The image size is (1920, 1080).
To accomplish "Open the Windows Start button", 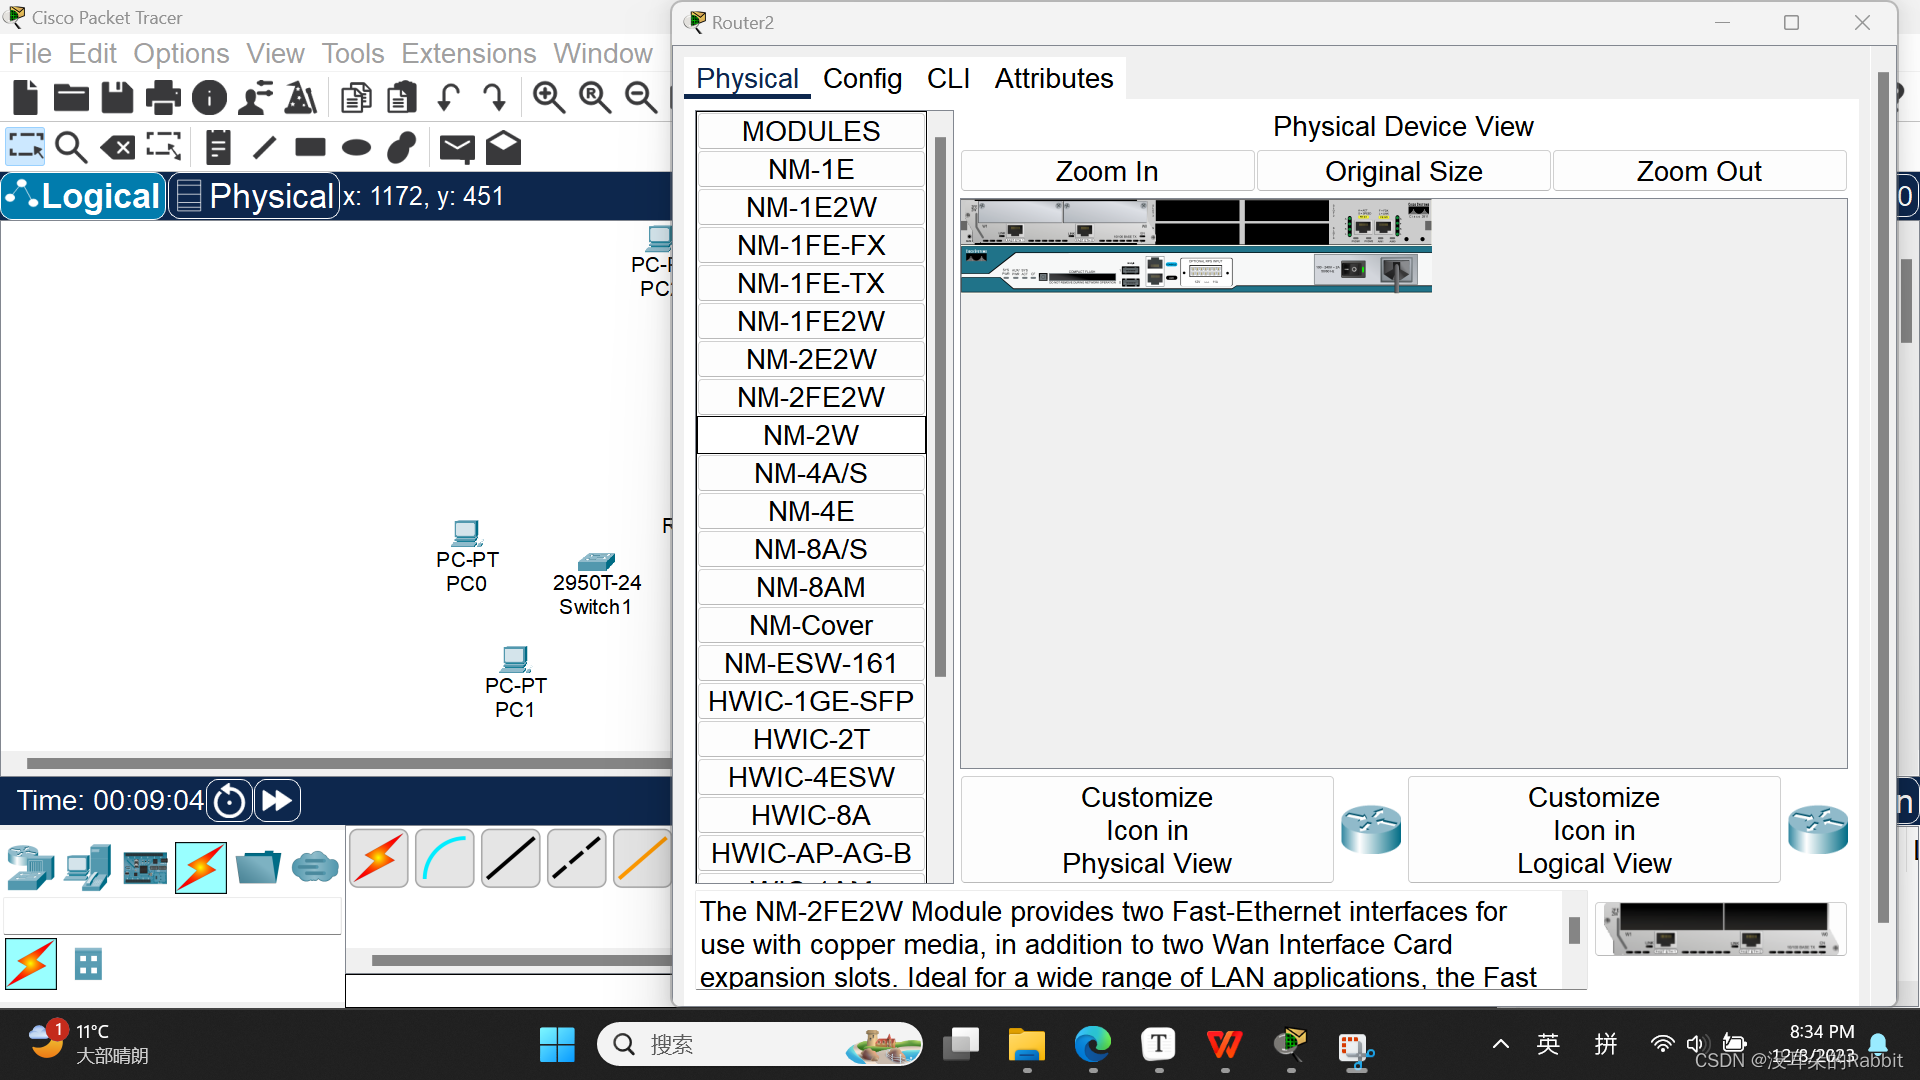I will tap(557, 1045).
